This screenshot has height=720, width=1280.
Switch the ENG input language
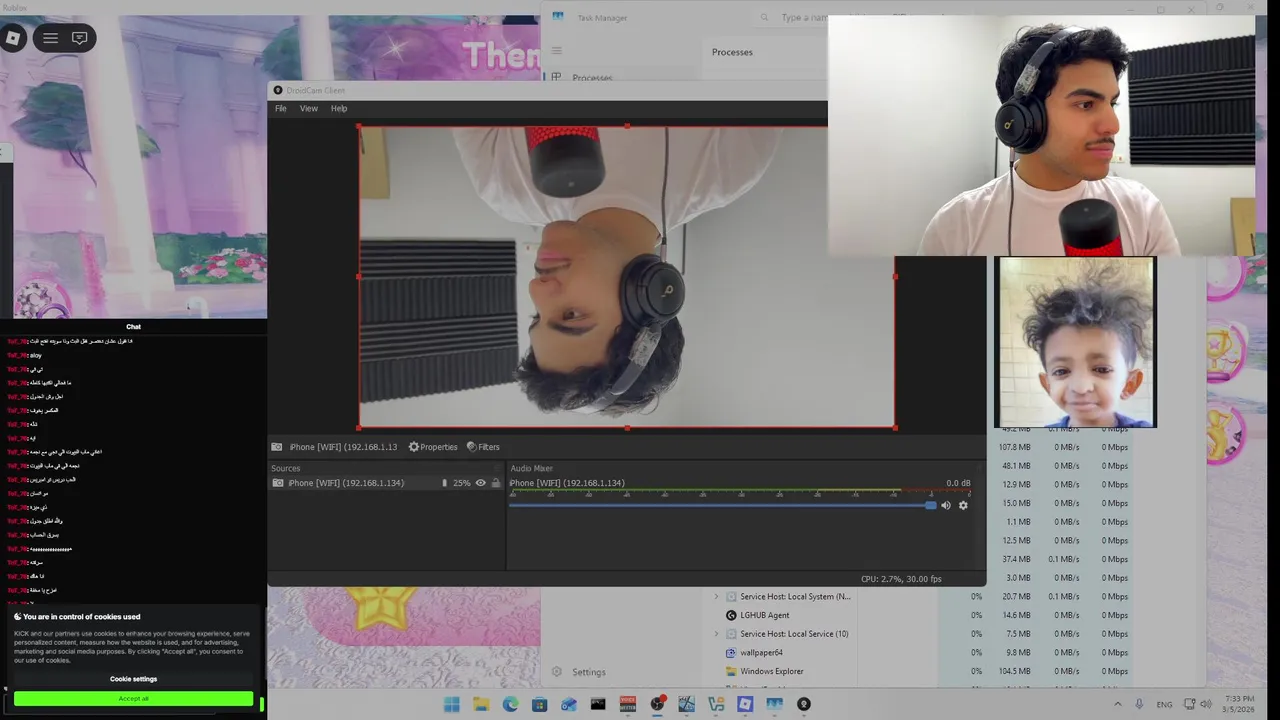coord(1165,704)
